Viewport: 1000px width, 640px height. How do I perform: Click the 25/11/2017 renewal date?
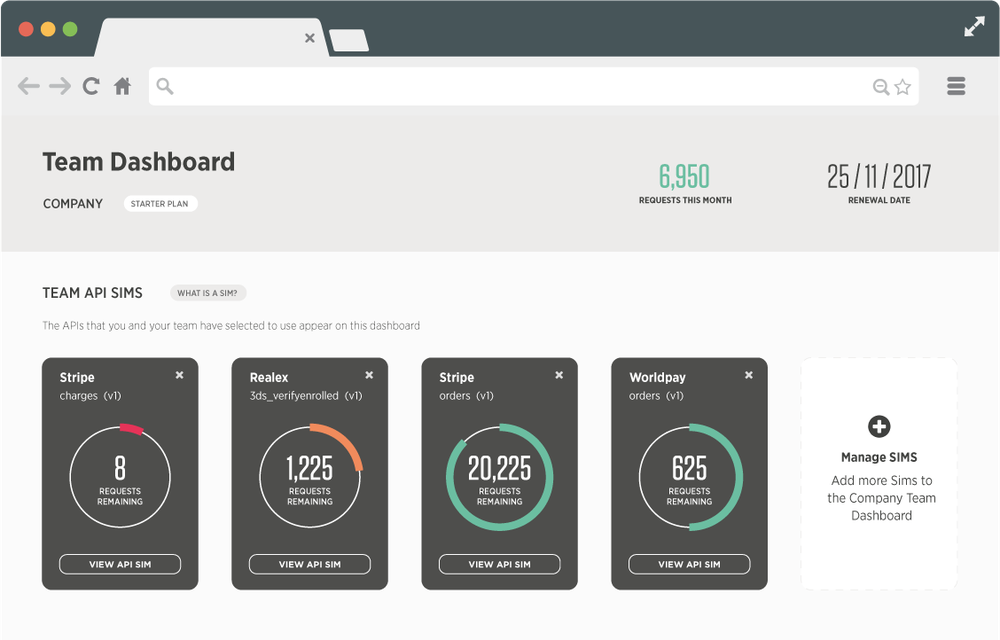coord(879,177)
